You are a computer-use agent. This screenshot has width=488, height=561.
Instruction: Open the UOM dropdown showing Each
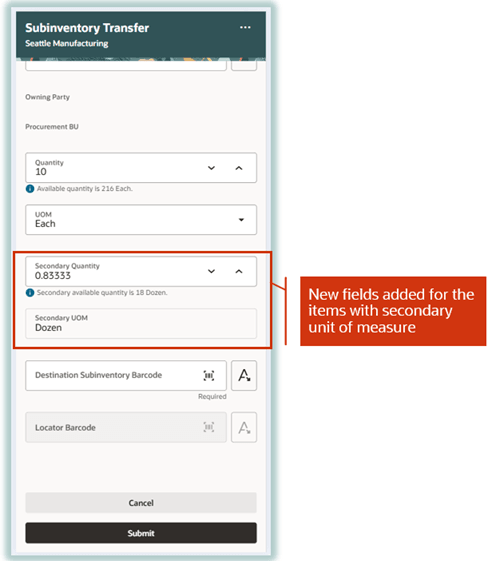141,220
